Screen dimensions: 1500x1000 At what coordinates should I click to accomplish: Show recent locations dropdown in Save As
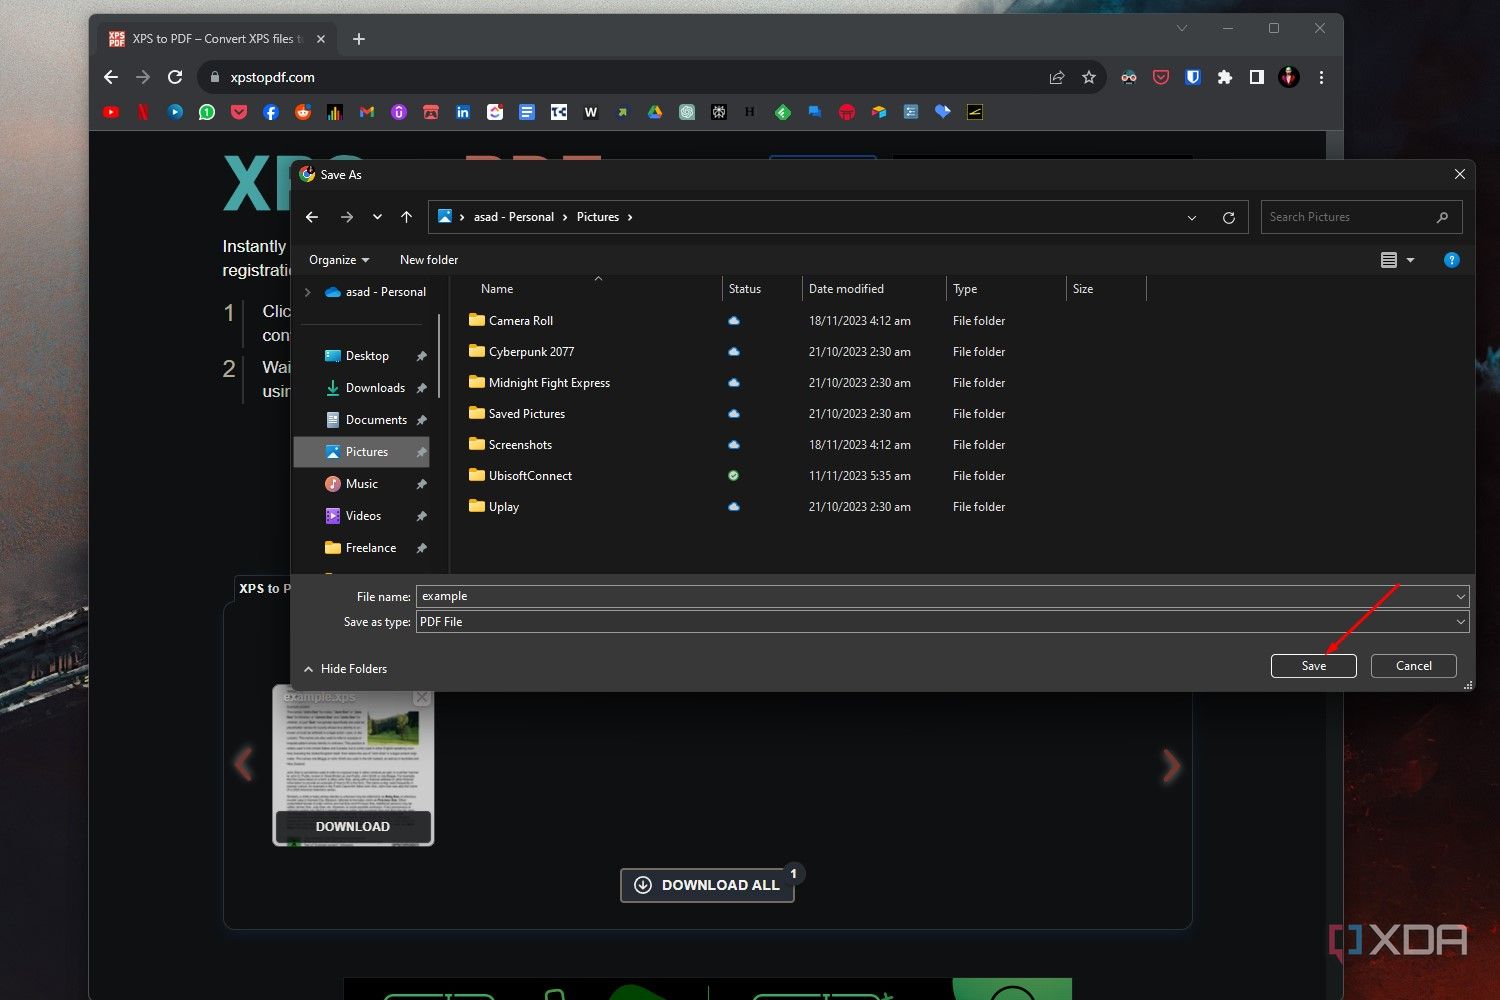click(377, 217)
